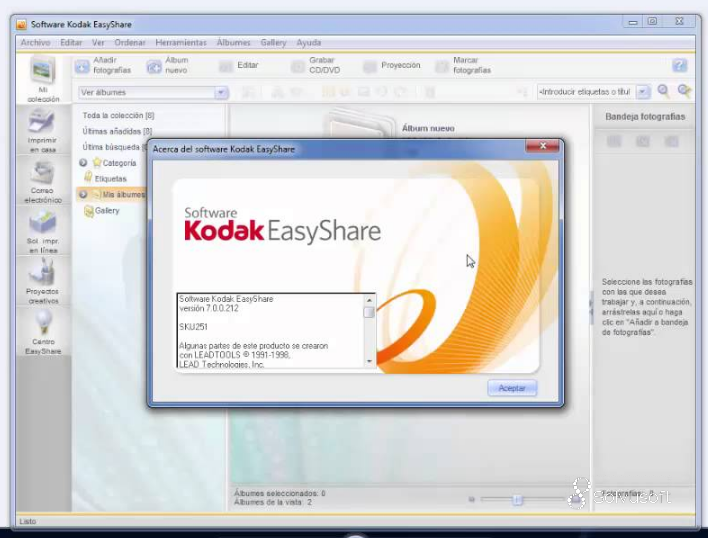Click Álbumes de la vista: 2 text
The image size is (708, 538).
click(x=273, y=502)
